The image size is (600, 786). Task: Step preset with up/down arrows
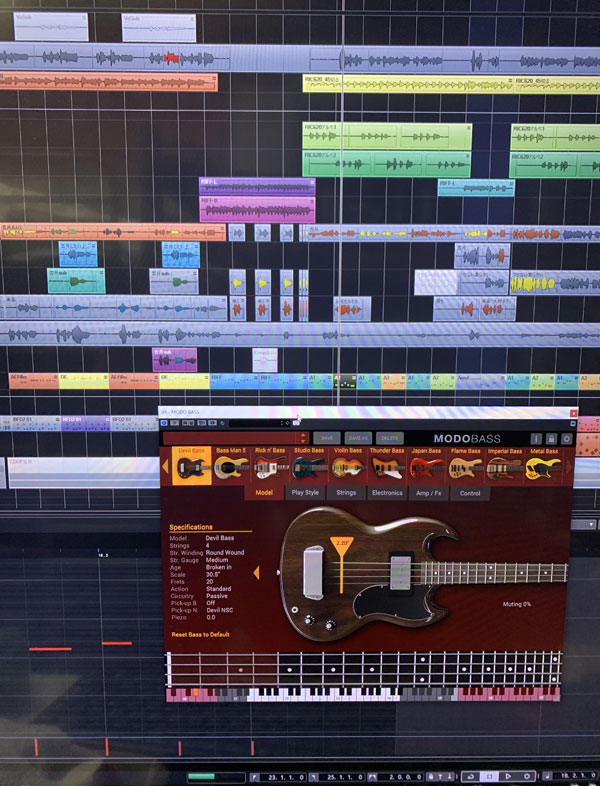tap(303, 439)
